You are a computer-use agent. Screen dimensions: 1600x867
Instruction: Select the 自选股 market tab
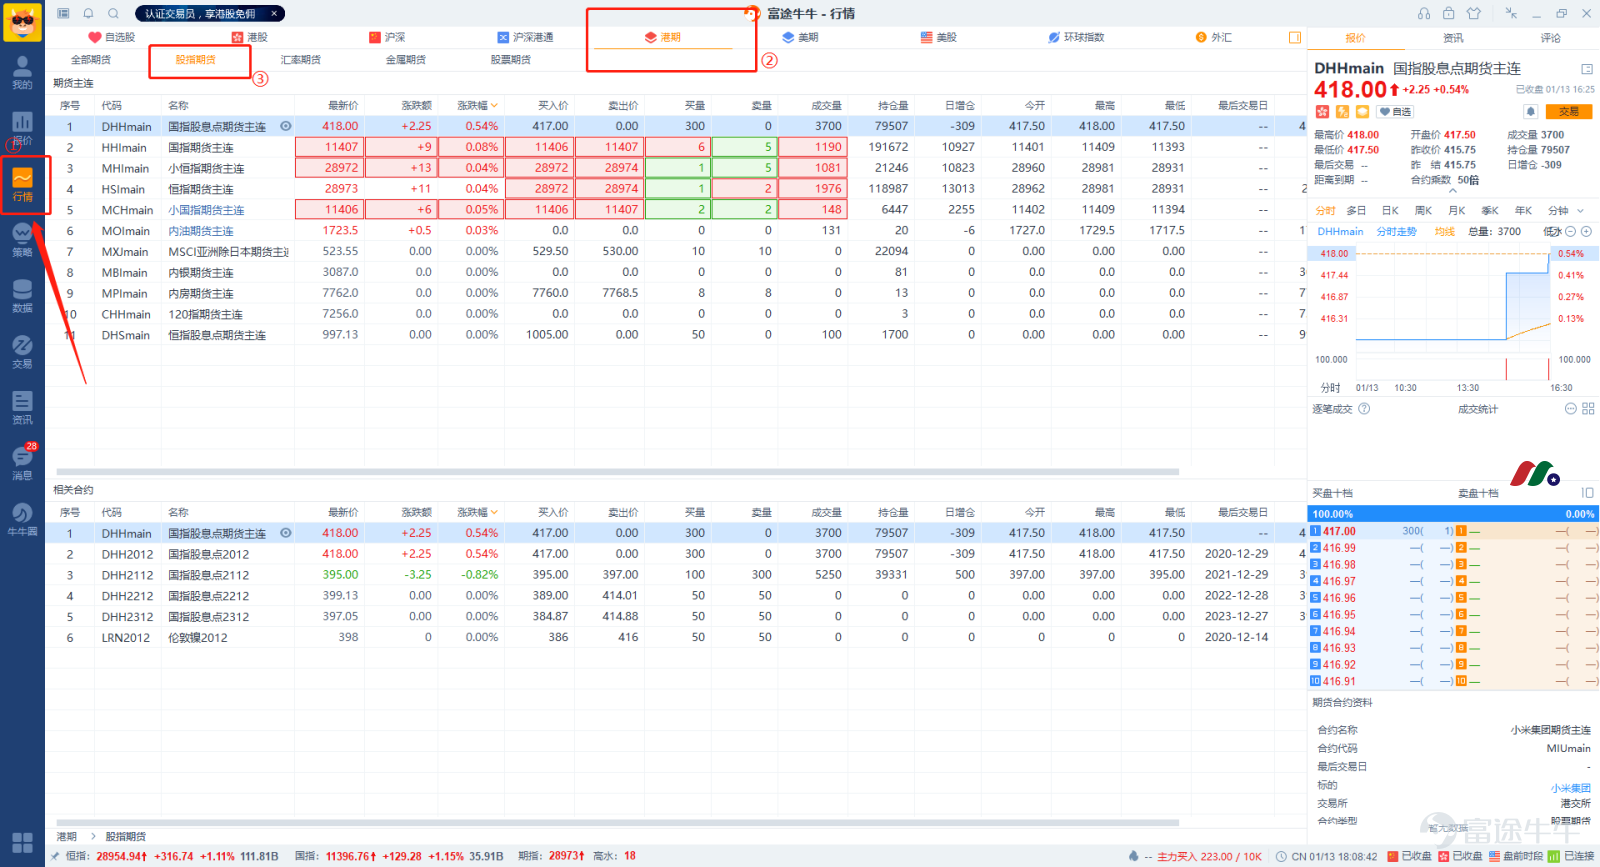[x=112, y=37]
